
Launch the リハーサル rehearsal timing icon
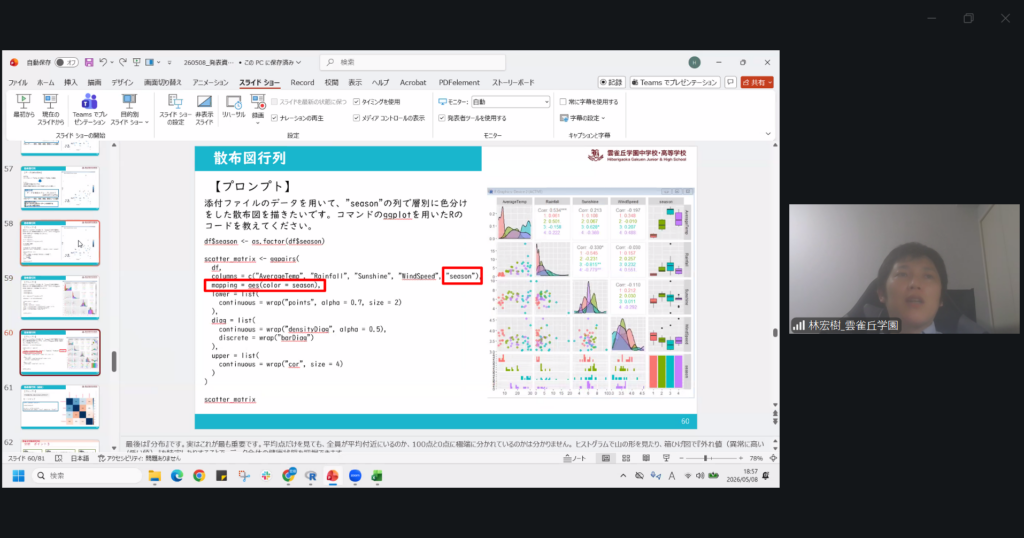click(233, 106)
